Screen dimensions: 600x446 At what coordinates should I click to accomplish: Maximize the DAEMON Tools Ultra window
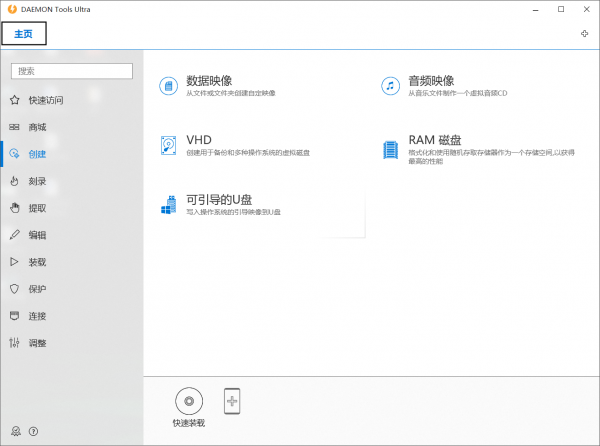pyautogui.click(x=561, y=9)
